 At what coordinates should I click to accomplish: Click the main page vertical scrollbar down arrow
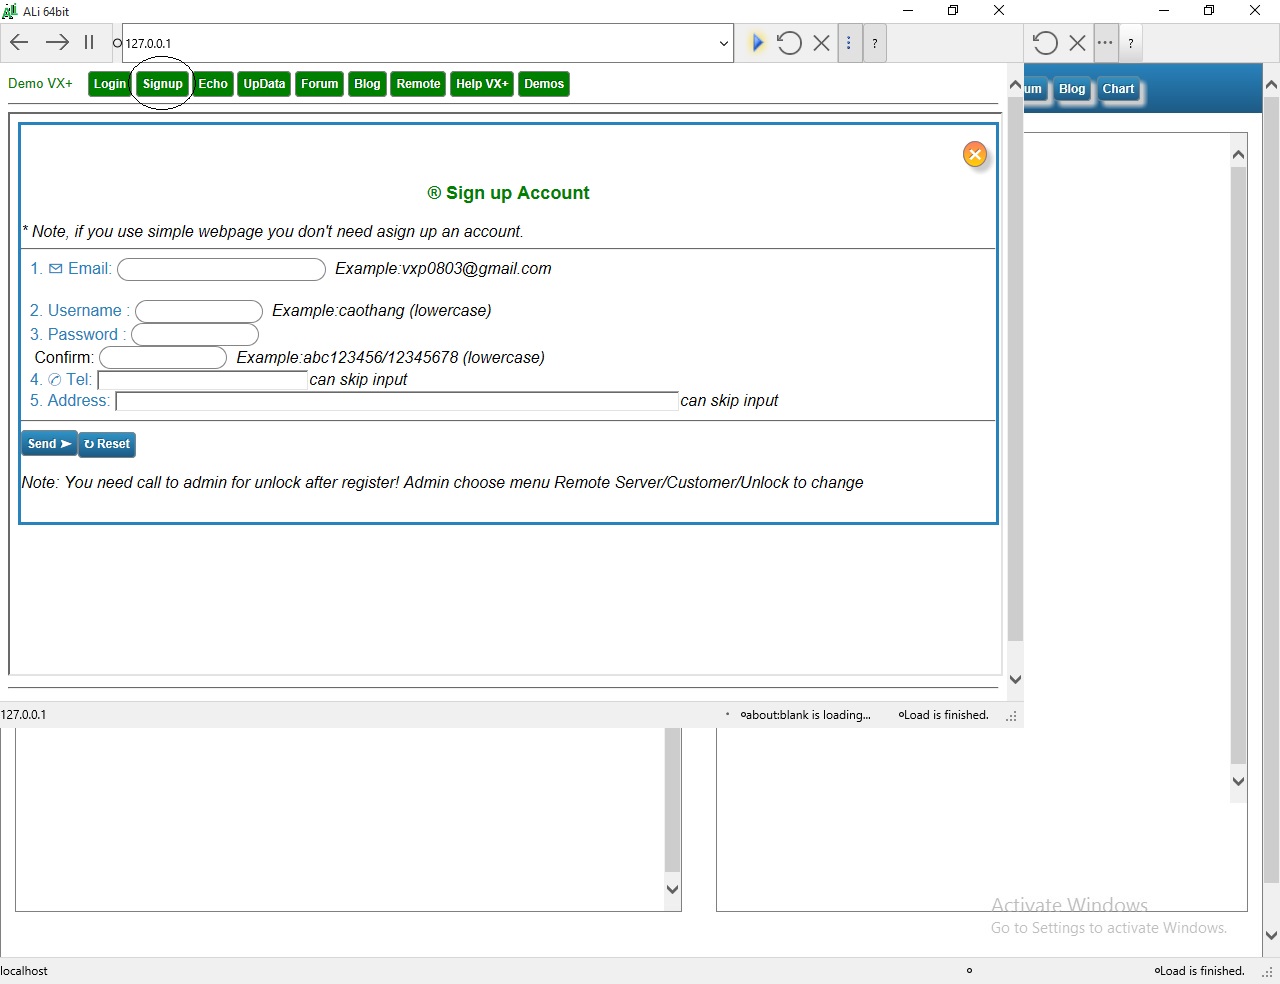tap(1015, 680)
